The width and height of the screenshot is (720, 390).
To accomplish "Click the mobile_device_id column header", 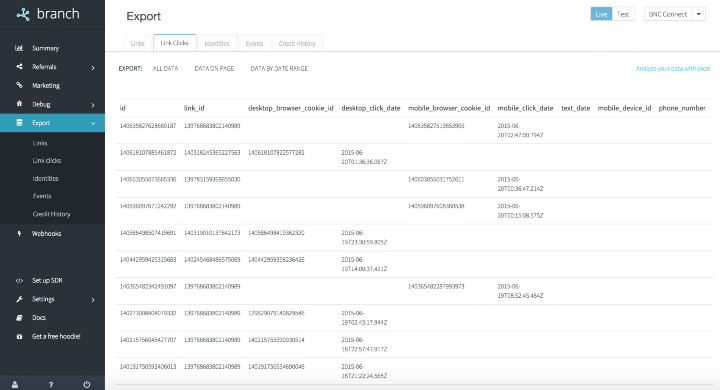I will pyautogui.click(x=624, y=108).
